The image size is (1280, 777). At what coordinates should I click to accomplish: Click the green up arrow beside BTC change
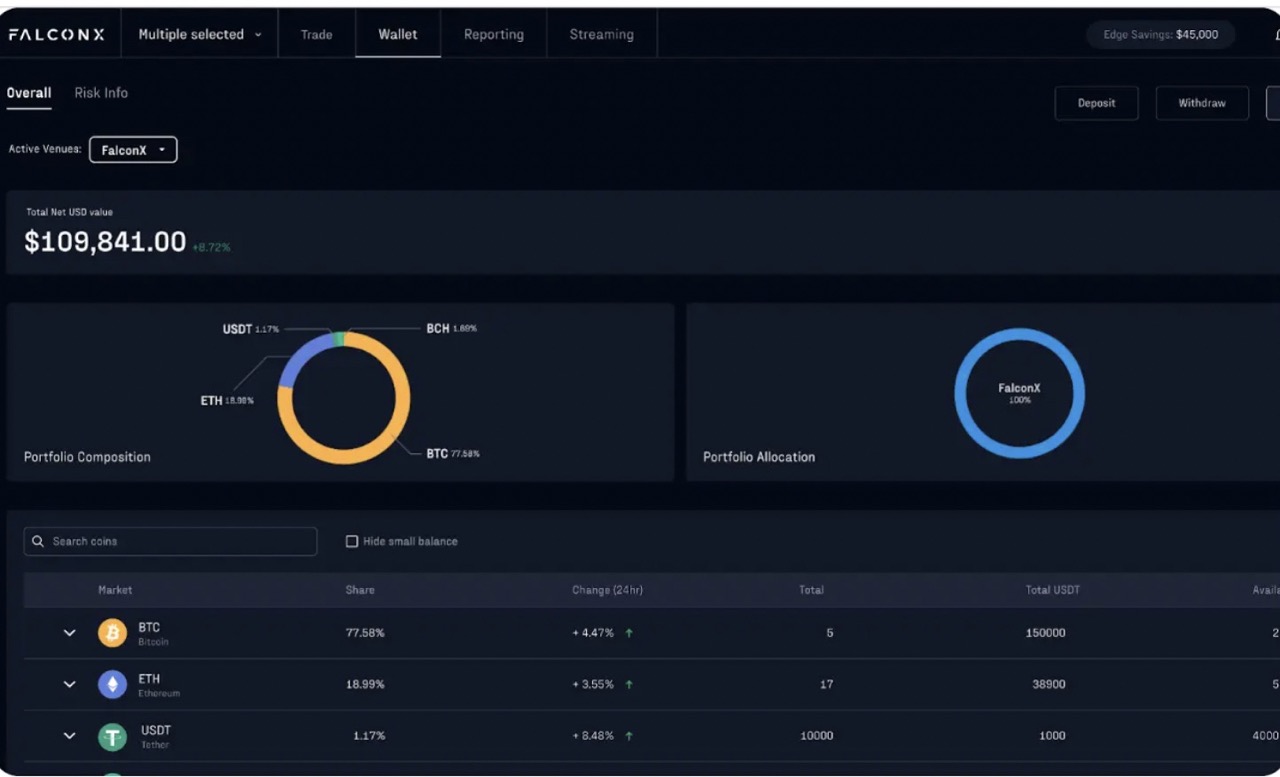coord(629,632)
